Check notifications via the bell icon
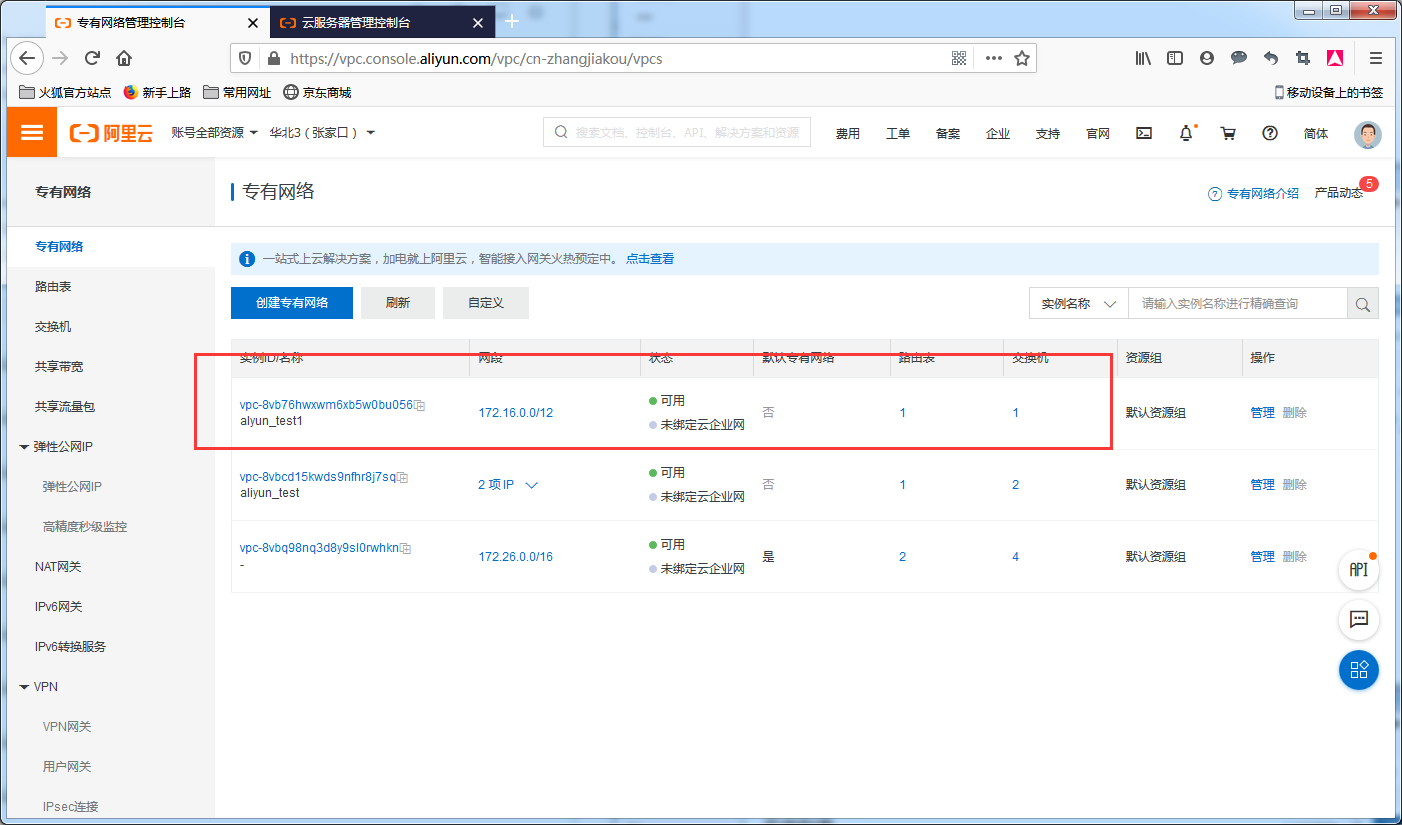Image resolution: width=1402 pixels, height=825 pixels. (x=1186, y=132)
